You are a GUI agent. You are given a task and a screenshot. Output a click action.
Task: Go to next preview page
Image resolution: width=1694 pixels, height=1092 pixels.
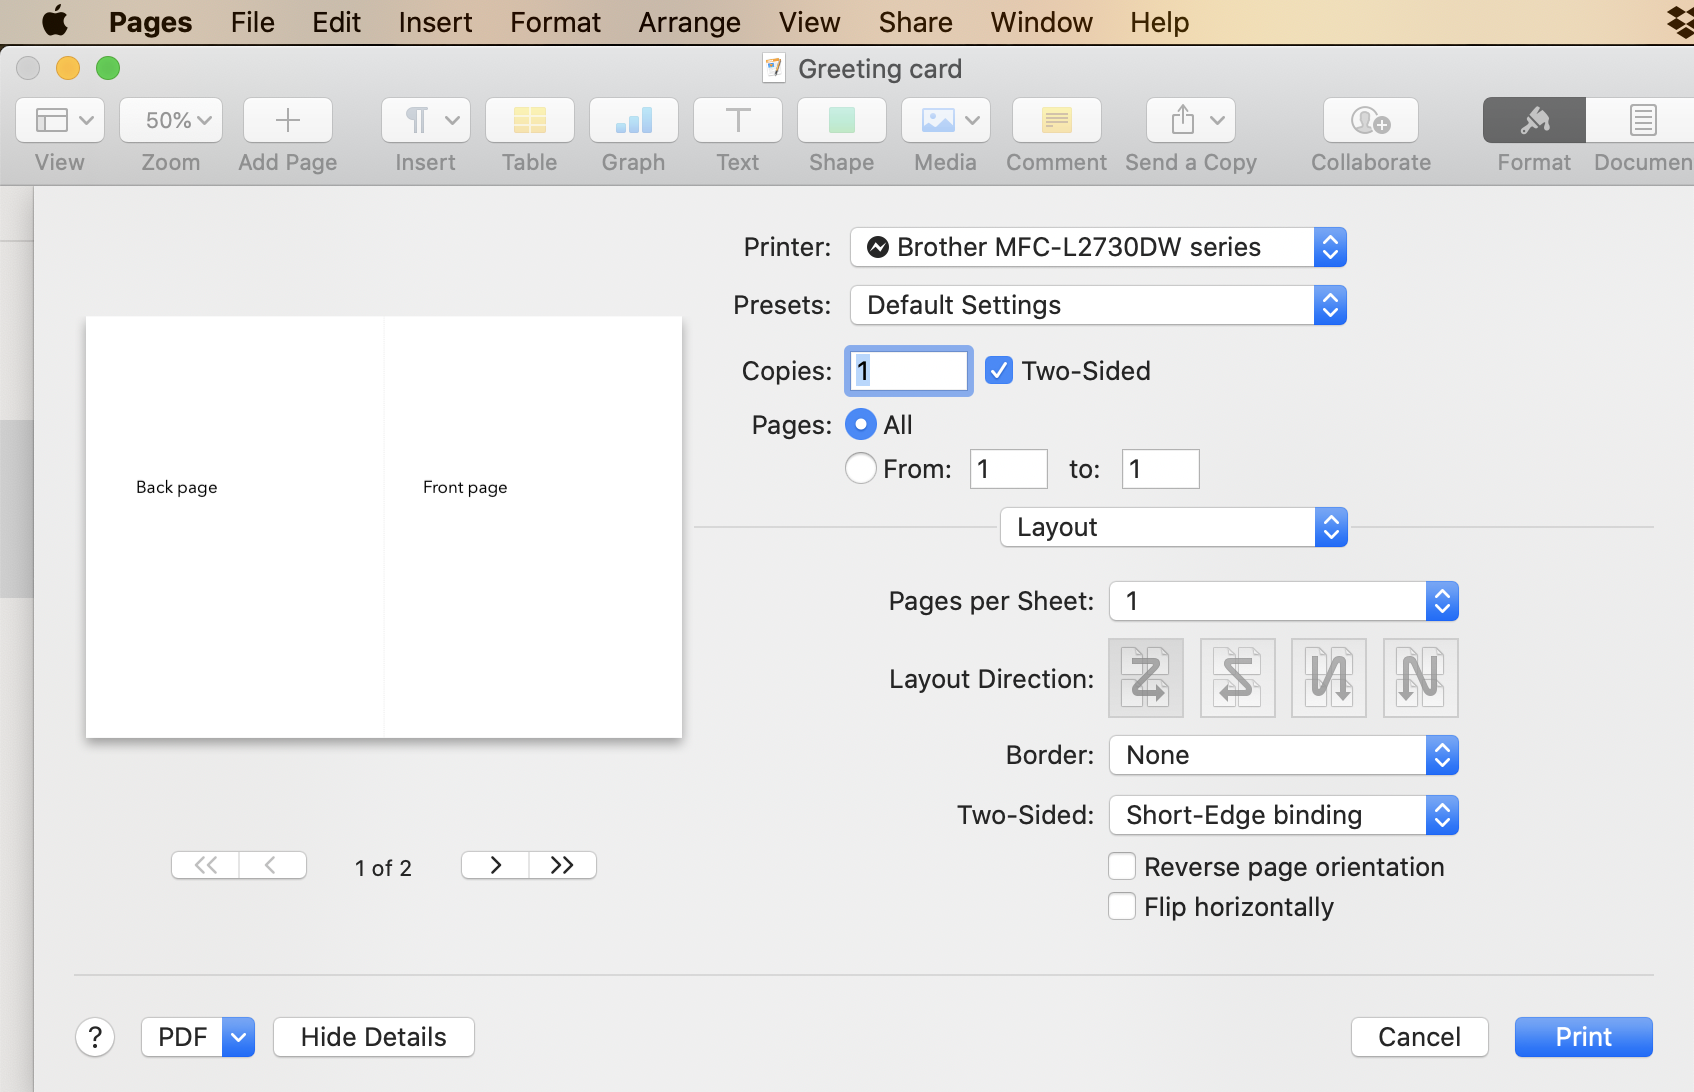click(x=495, y=865)
